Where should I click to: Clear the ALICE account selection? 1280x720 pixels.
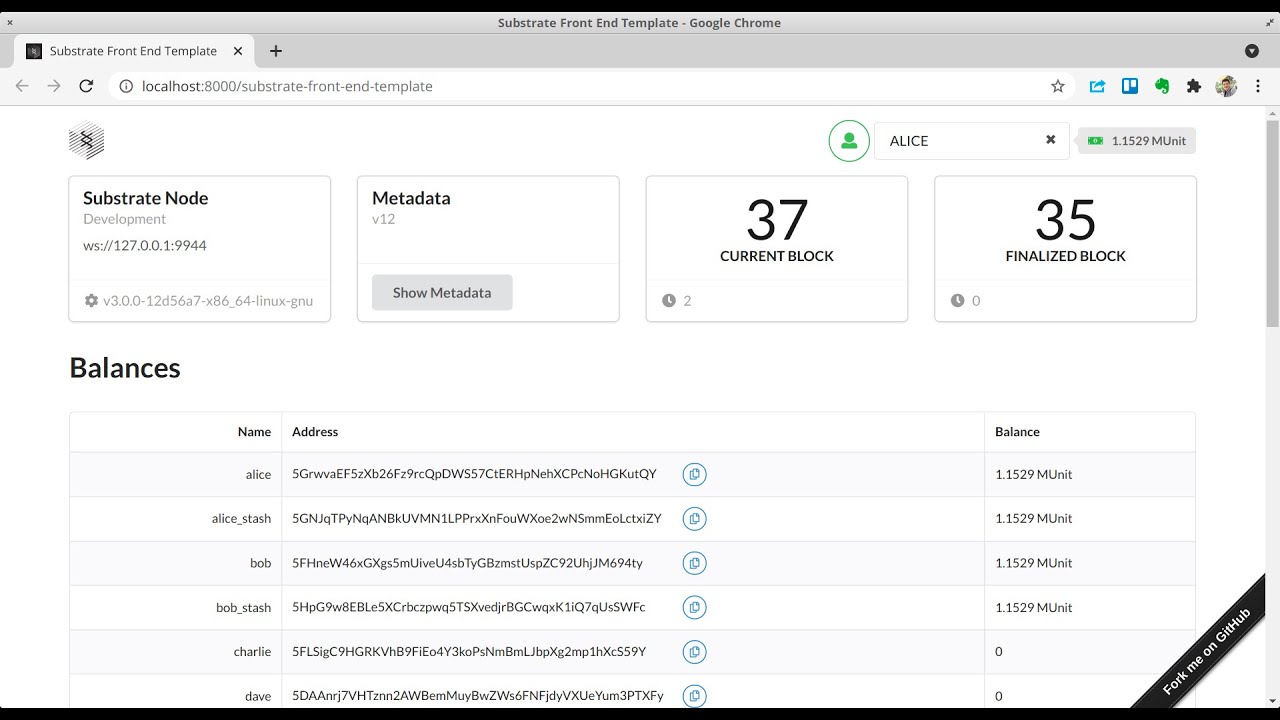point(1050,140)
